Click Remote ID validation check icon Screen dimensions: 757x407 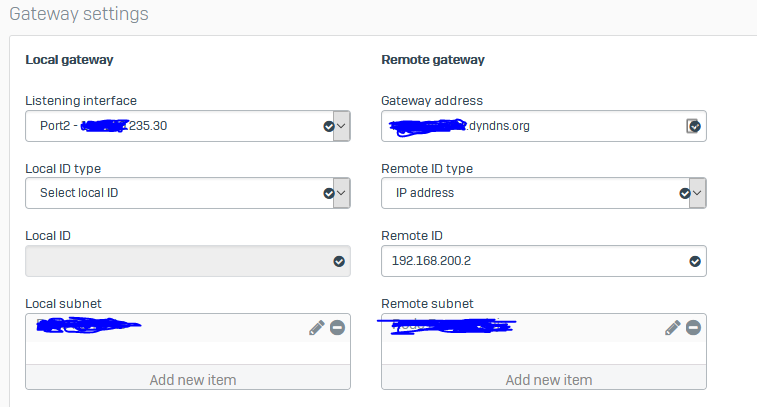(x=695, y=261)
